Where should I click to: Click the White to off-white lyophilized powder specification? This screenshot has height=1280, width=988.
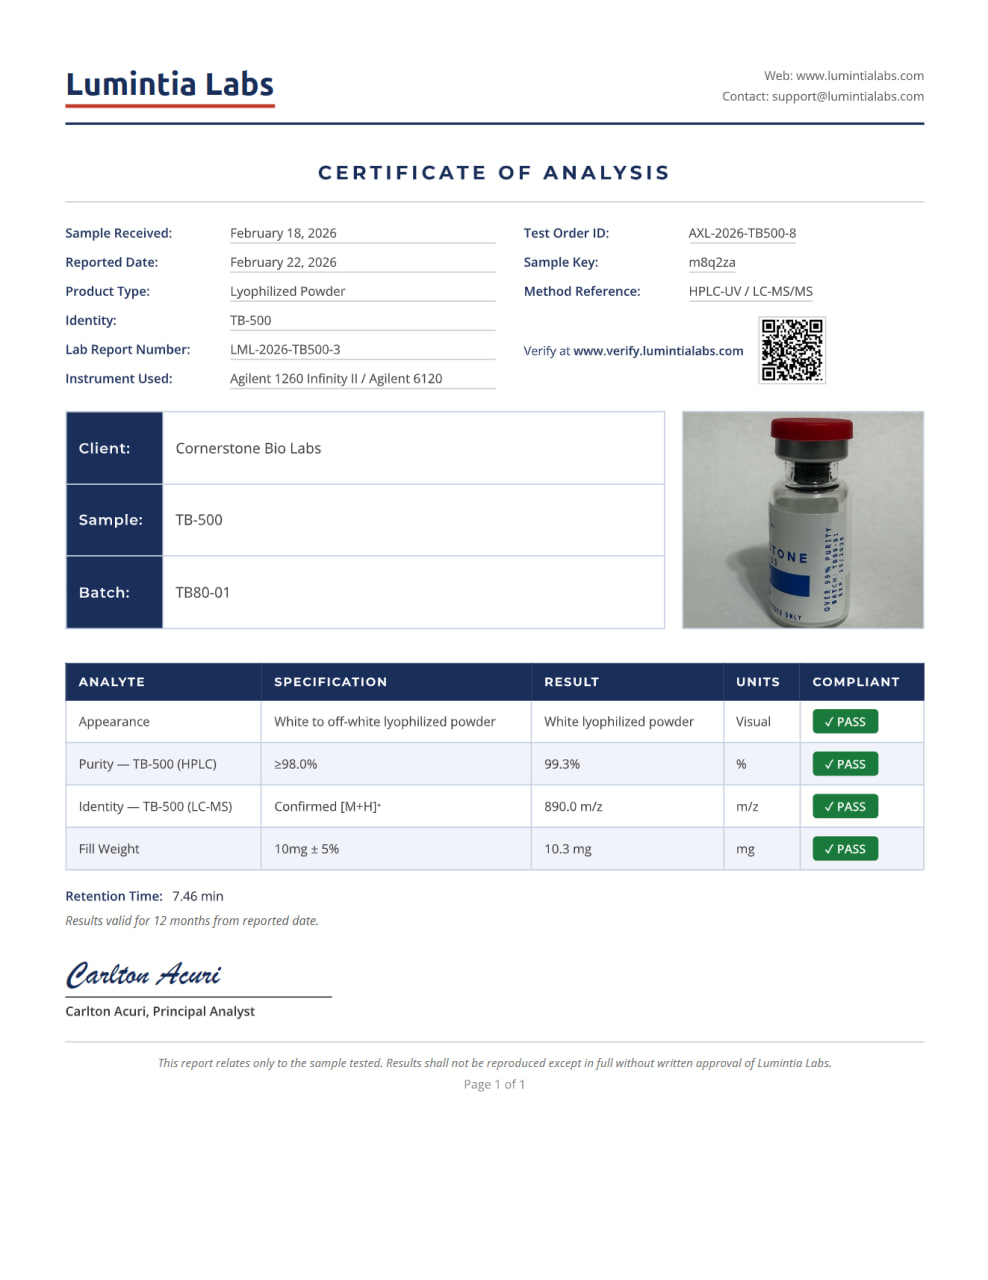click(x=385, y=722)
